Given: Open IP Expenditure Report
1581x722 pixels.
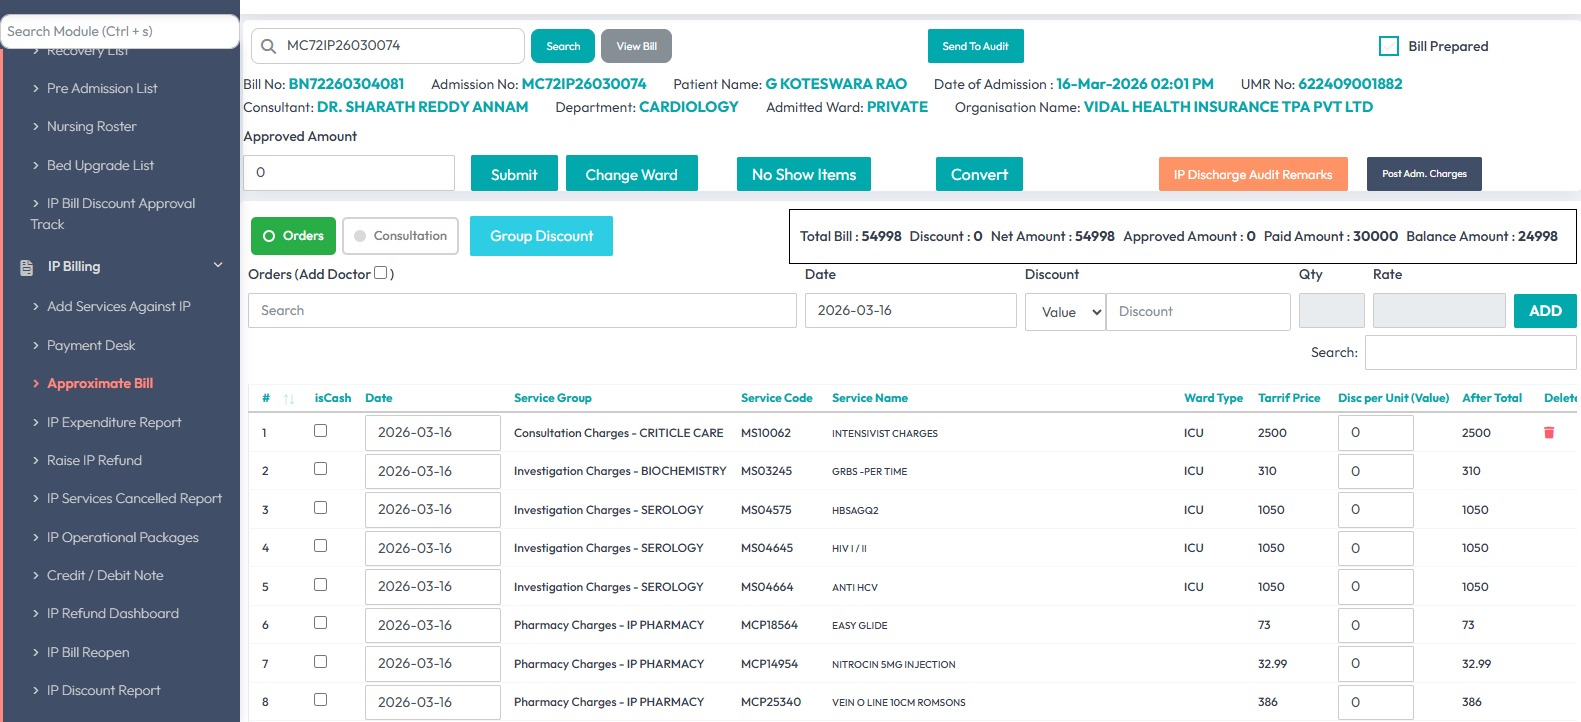Looking at the screenshot, I should (114, 422).
